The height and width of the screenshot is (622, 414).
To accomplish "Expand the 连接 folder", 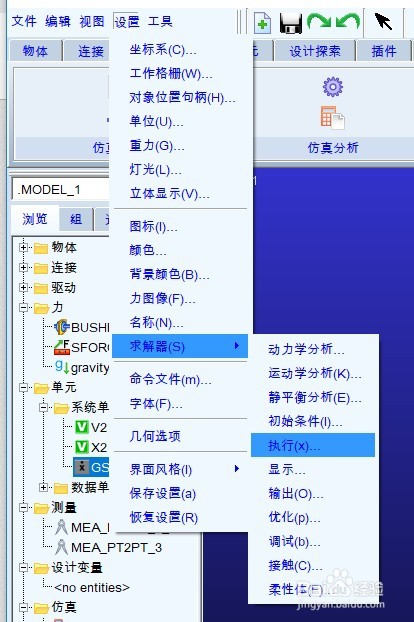I will (x=23, y=267).
